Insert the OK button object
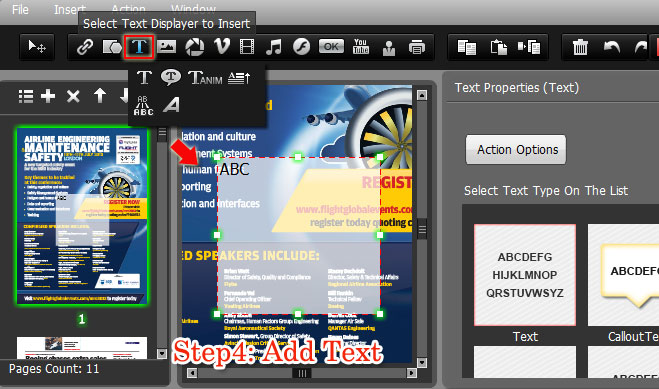Screen dimensions: 659x389 (331, 46)
